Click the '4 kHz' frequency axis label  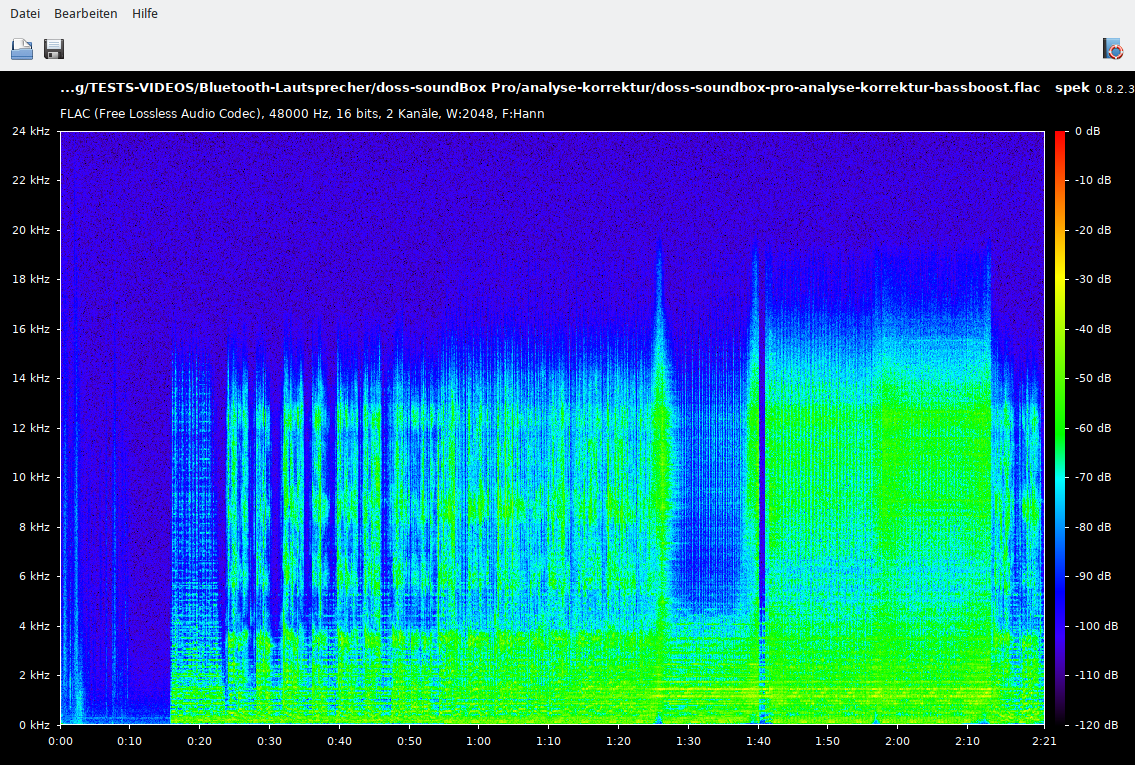pos(33,625)
